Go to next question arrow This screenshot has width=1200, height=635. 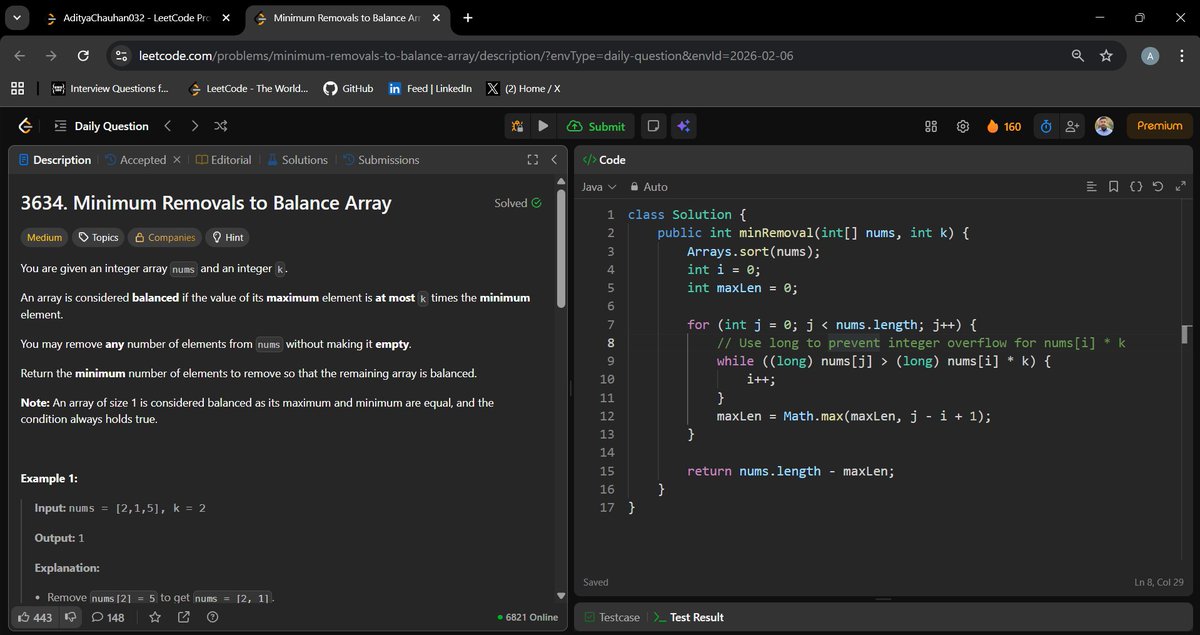[194, 126]
